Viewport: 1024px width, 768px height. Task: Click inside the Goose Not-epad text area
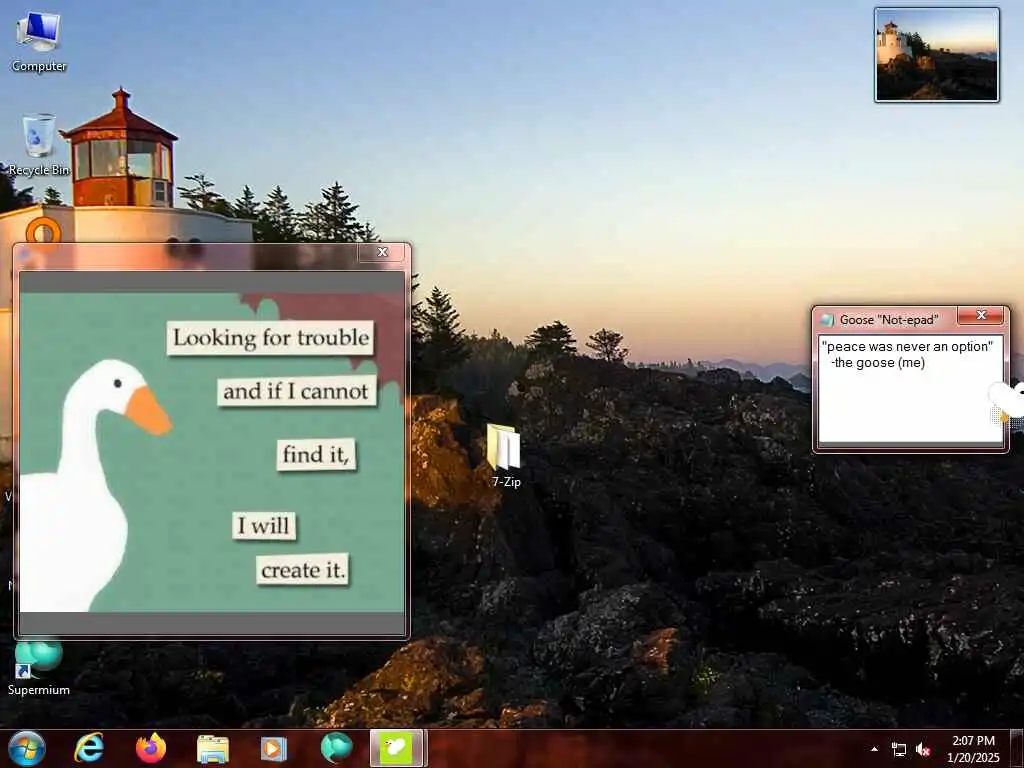point(910,390)
